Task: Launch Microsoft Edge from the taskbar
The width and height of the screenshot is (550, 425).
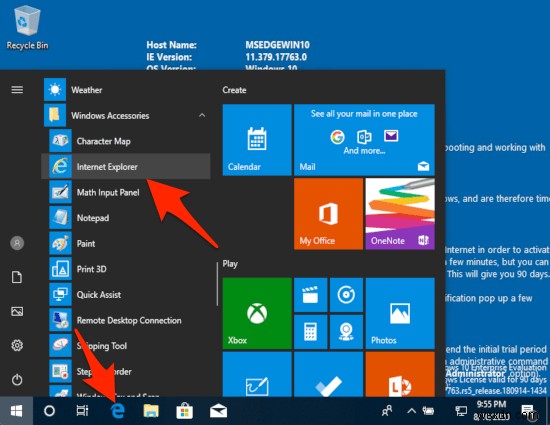Action: coord(118,411)
